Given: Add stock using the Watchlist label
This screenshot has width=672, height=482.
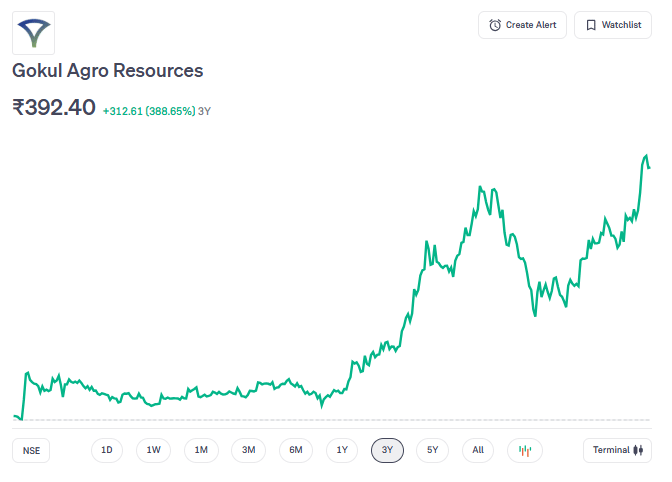Looking at the screenshot, I should pyautogui.click(x=621, y=25).
